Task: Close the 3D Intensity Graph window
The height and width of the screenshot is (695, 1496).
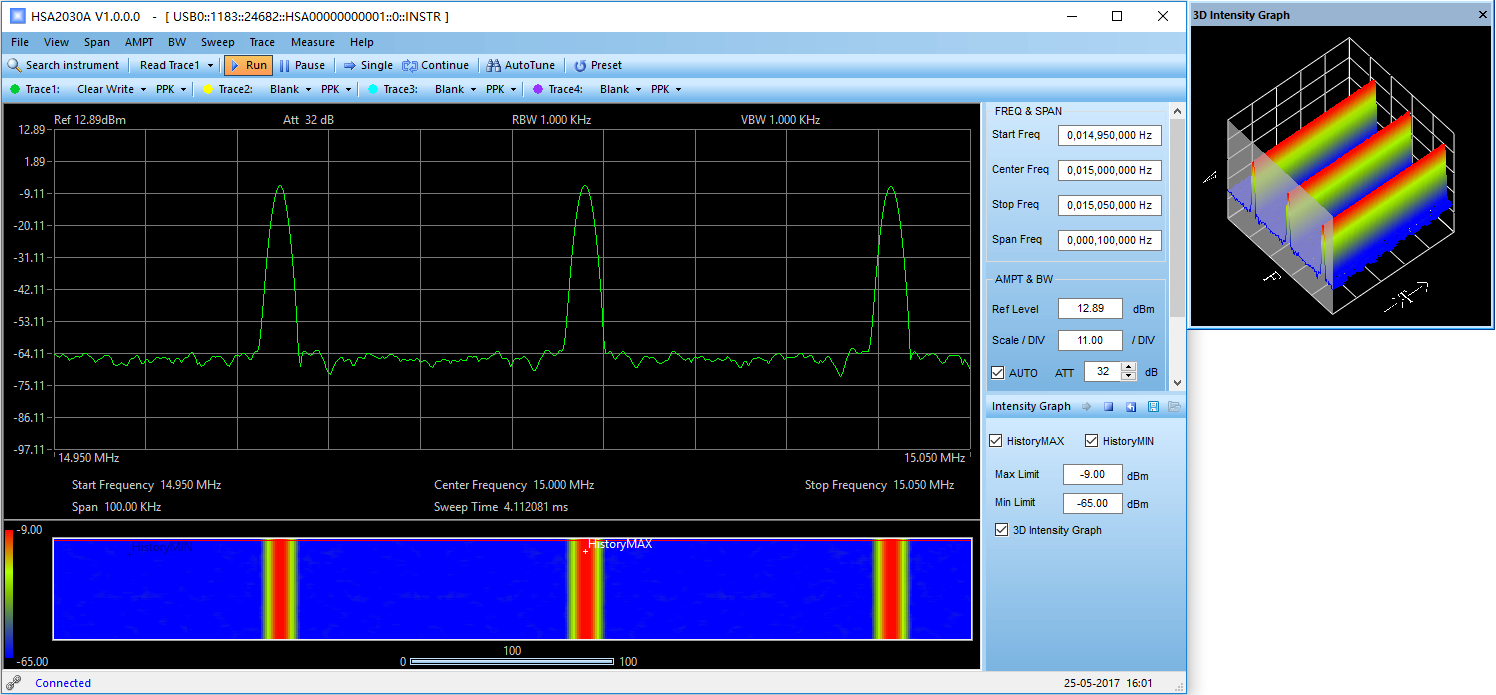Action: click(1483, 15)
